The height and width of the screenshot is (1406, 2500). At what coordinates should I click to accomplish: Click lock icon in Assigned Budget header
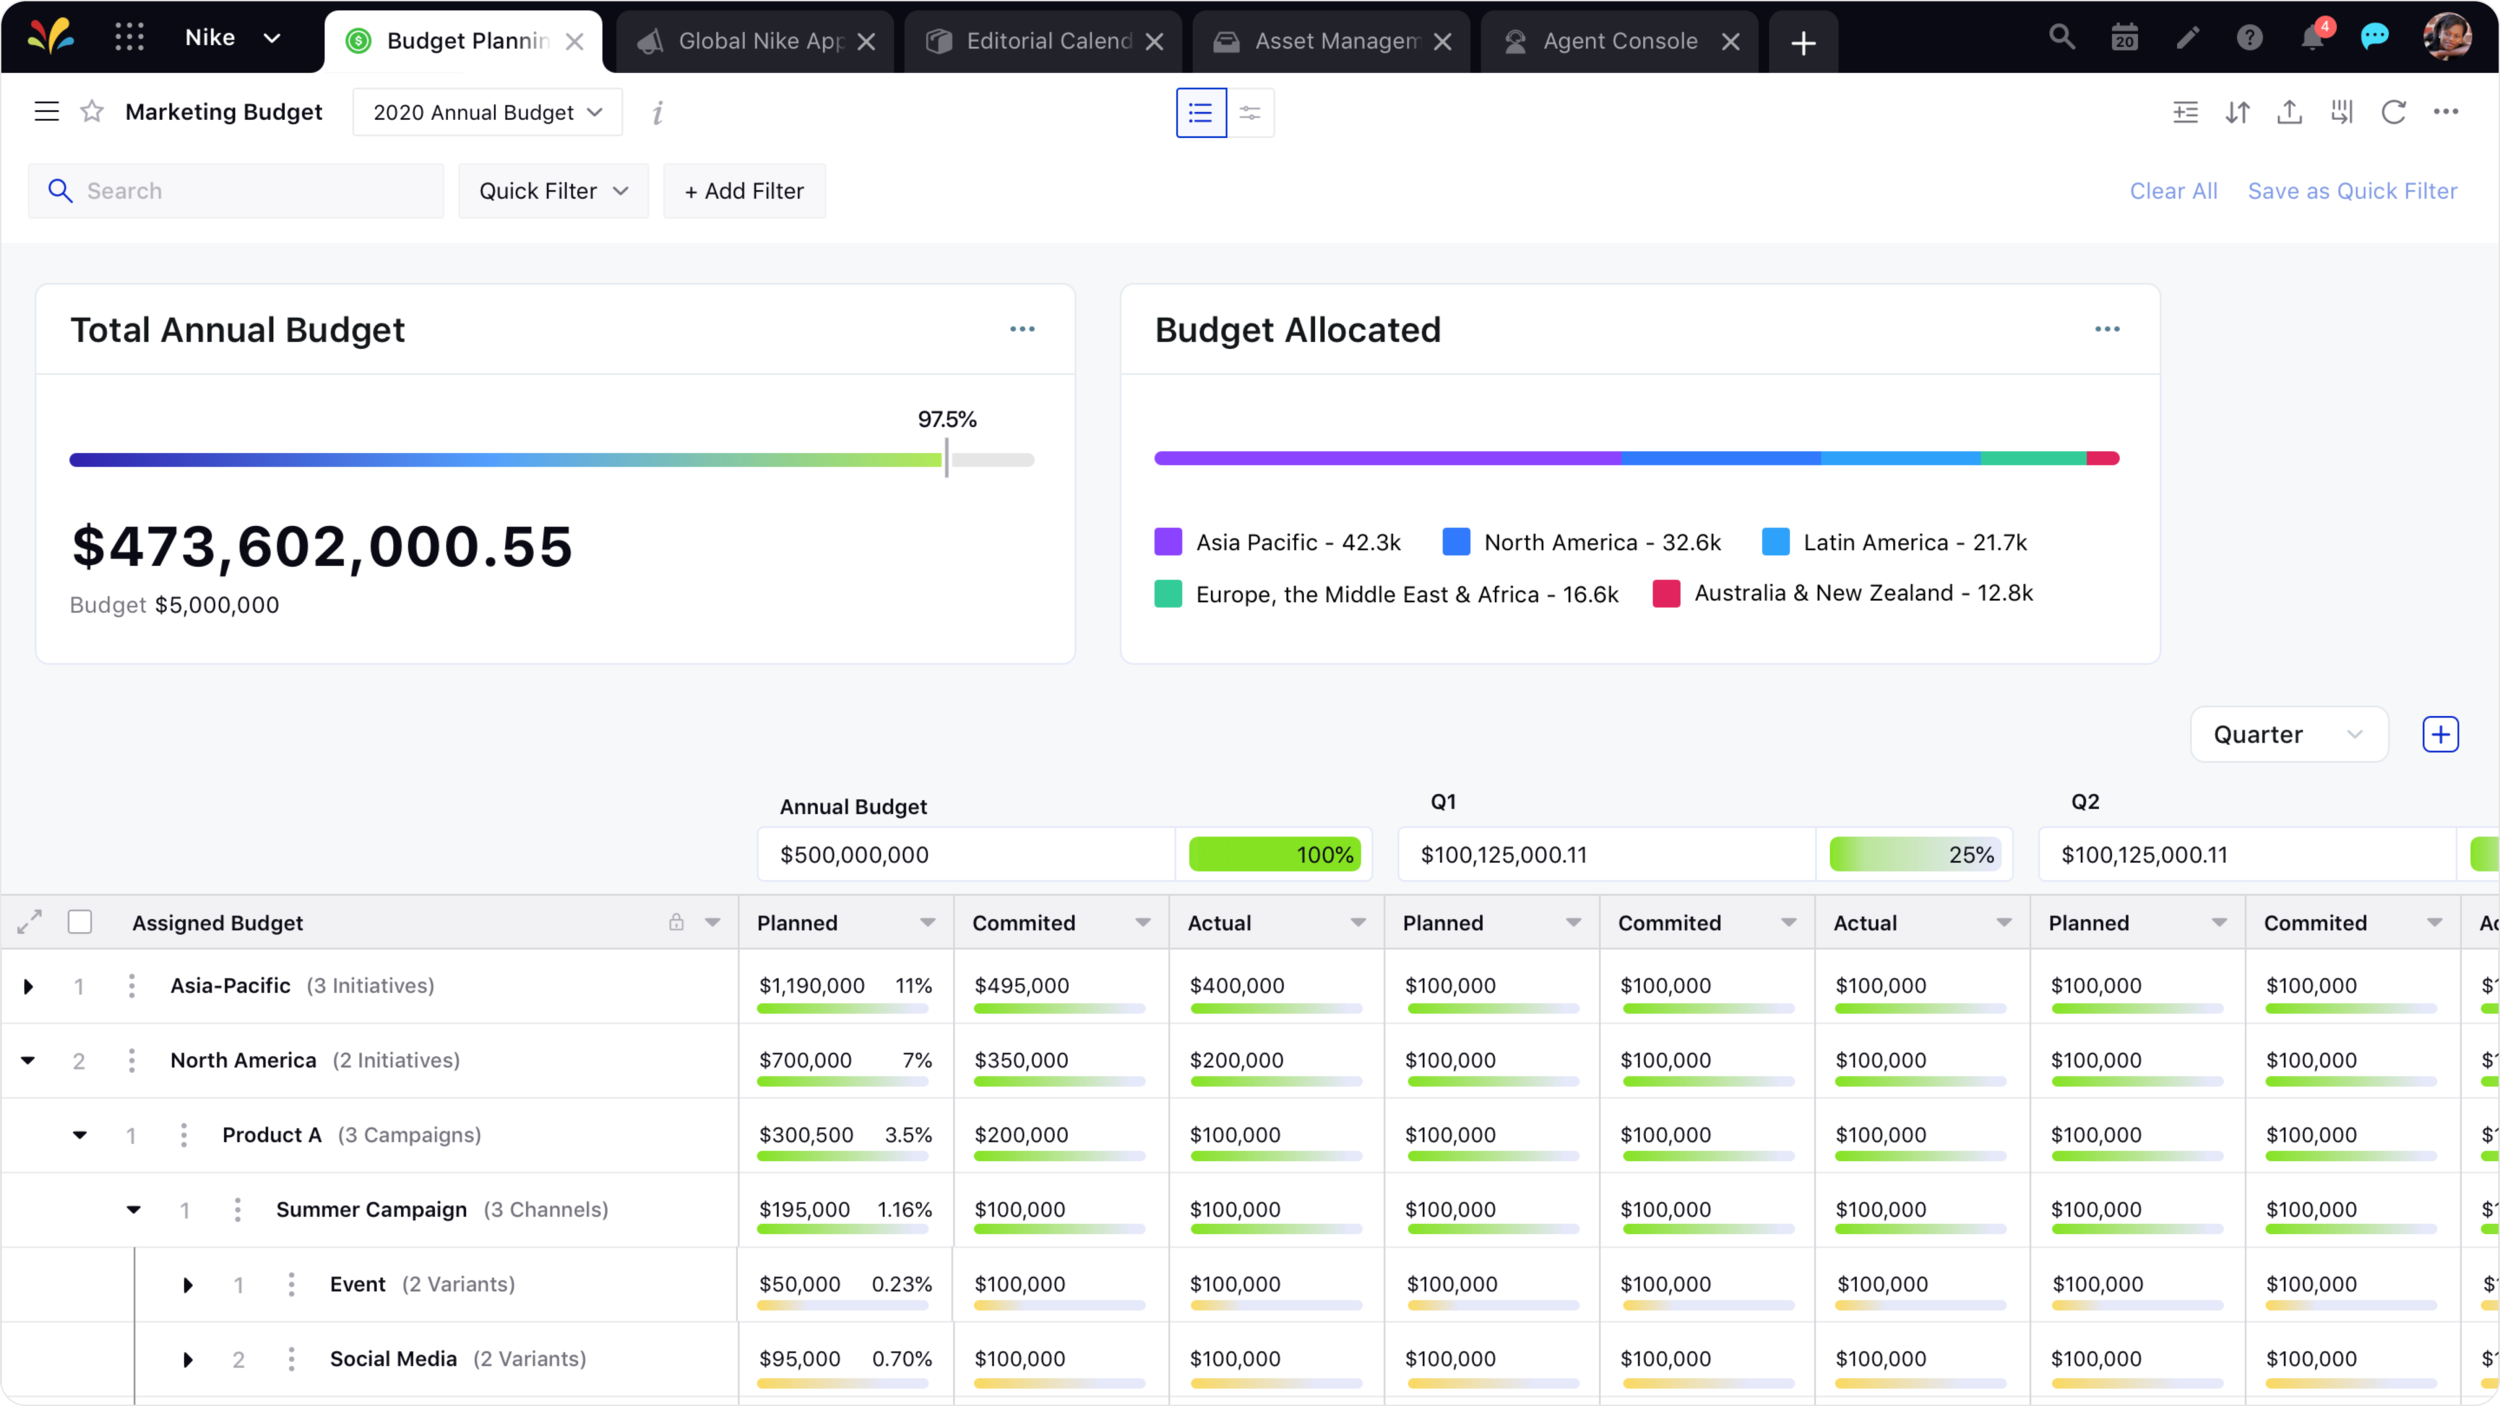tap(677, 922)
